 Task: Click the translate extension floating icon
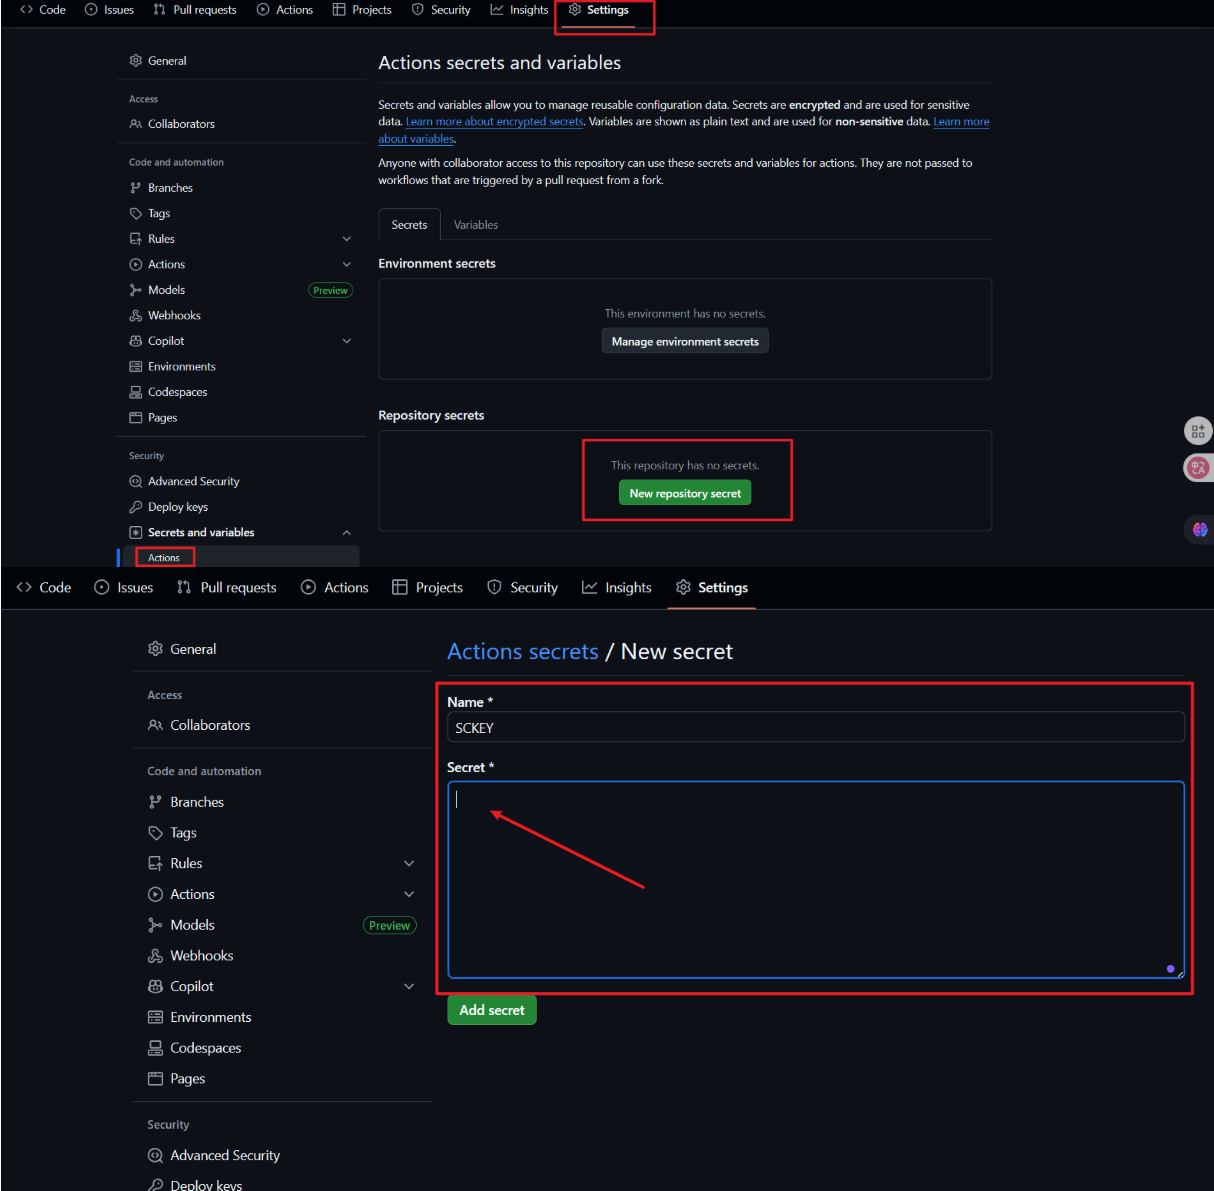point(1198,467)
